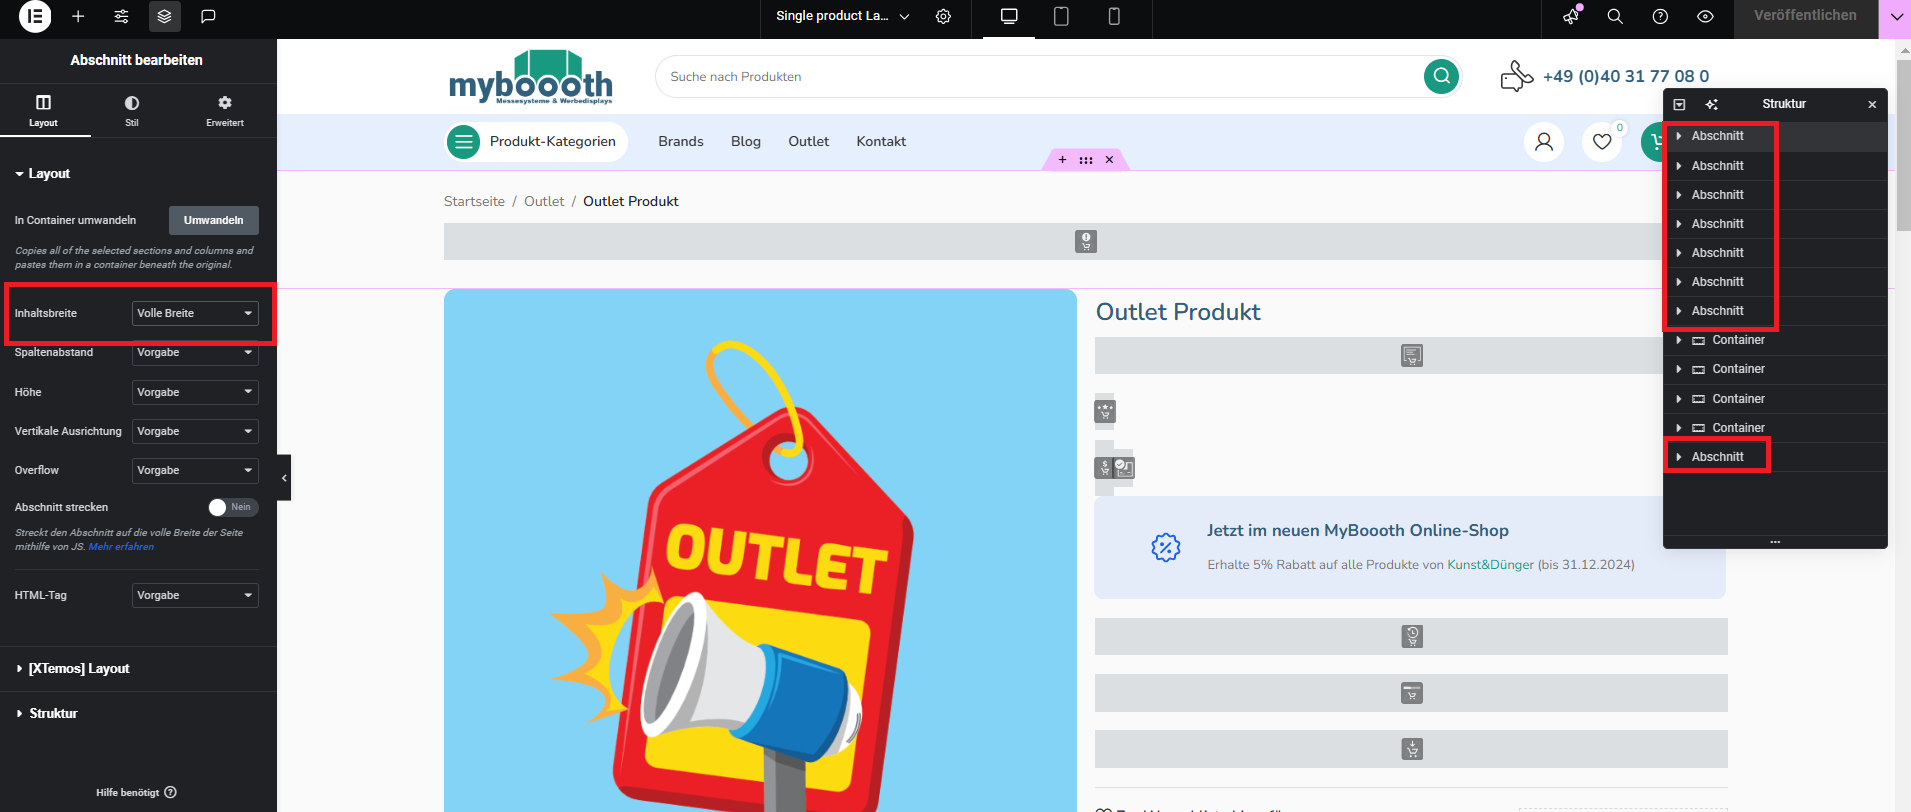Open the Notes speech bubble icon
Image resolution: width=1911 pixels, height=812 pixels.
[x=208, y=16]
